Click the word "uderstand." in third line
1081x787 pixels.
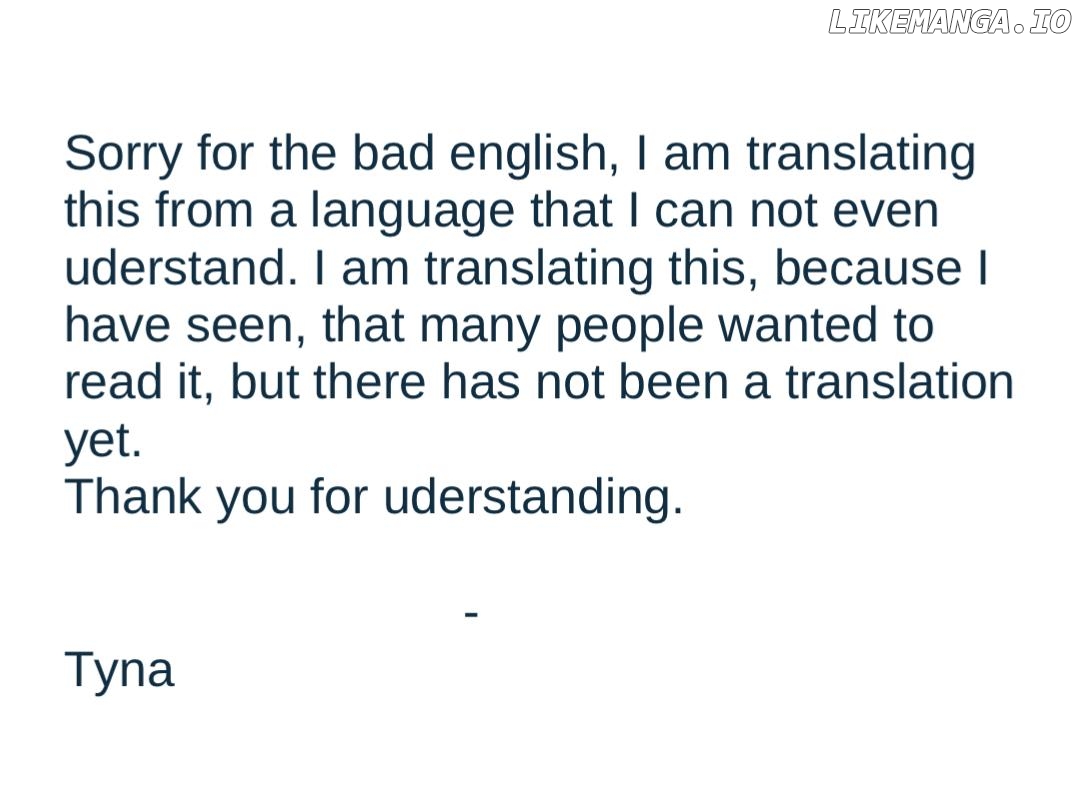coord(181,268)
